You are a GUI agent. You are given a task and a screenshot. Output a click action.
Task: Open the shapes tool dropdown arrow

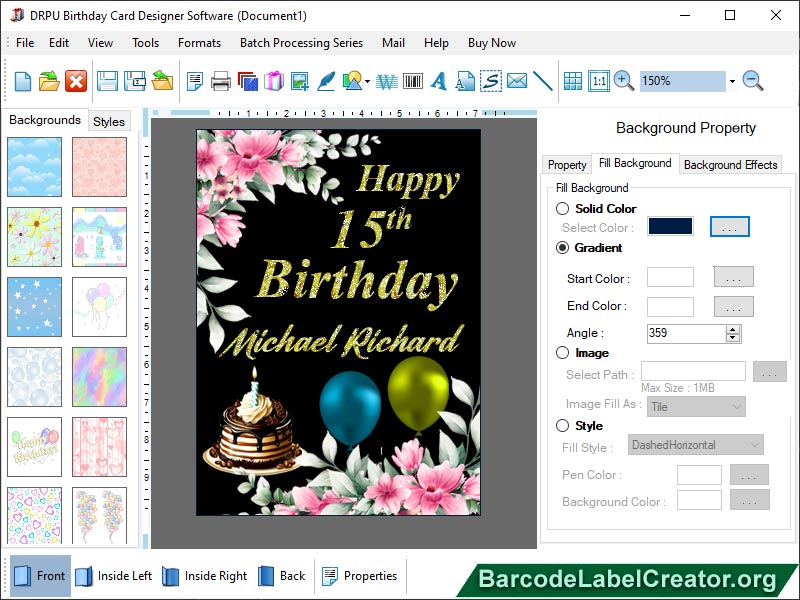[367, 81]
